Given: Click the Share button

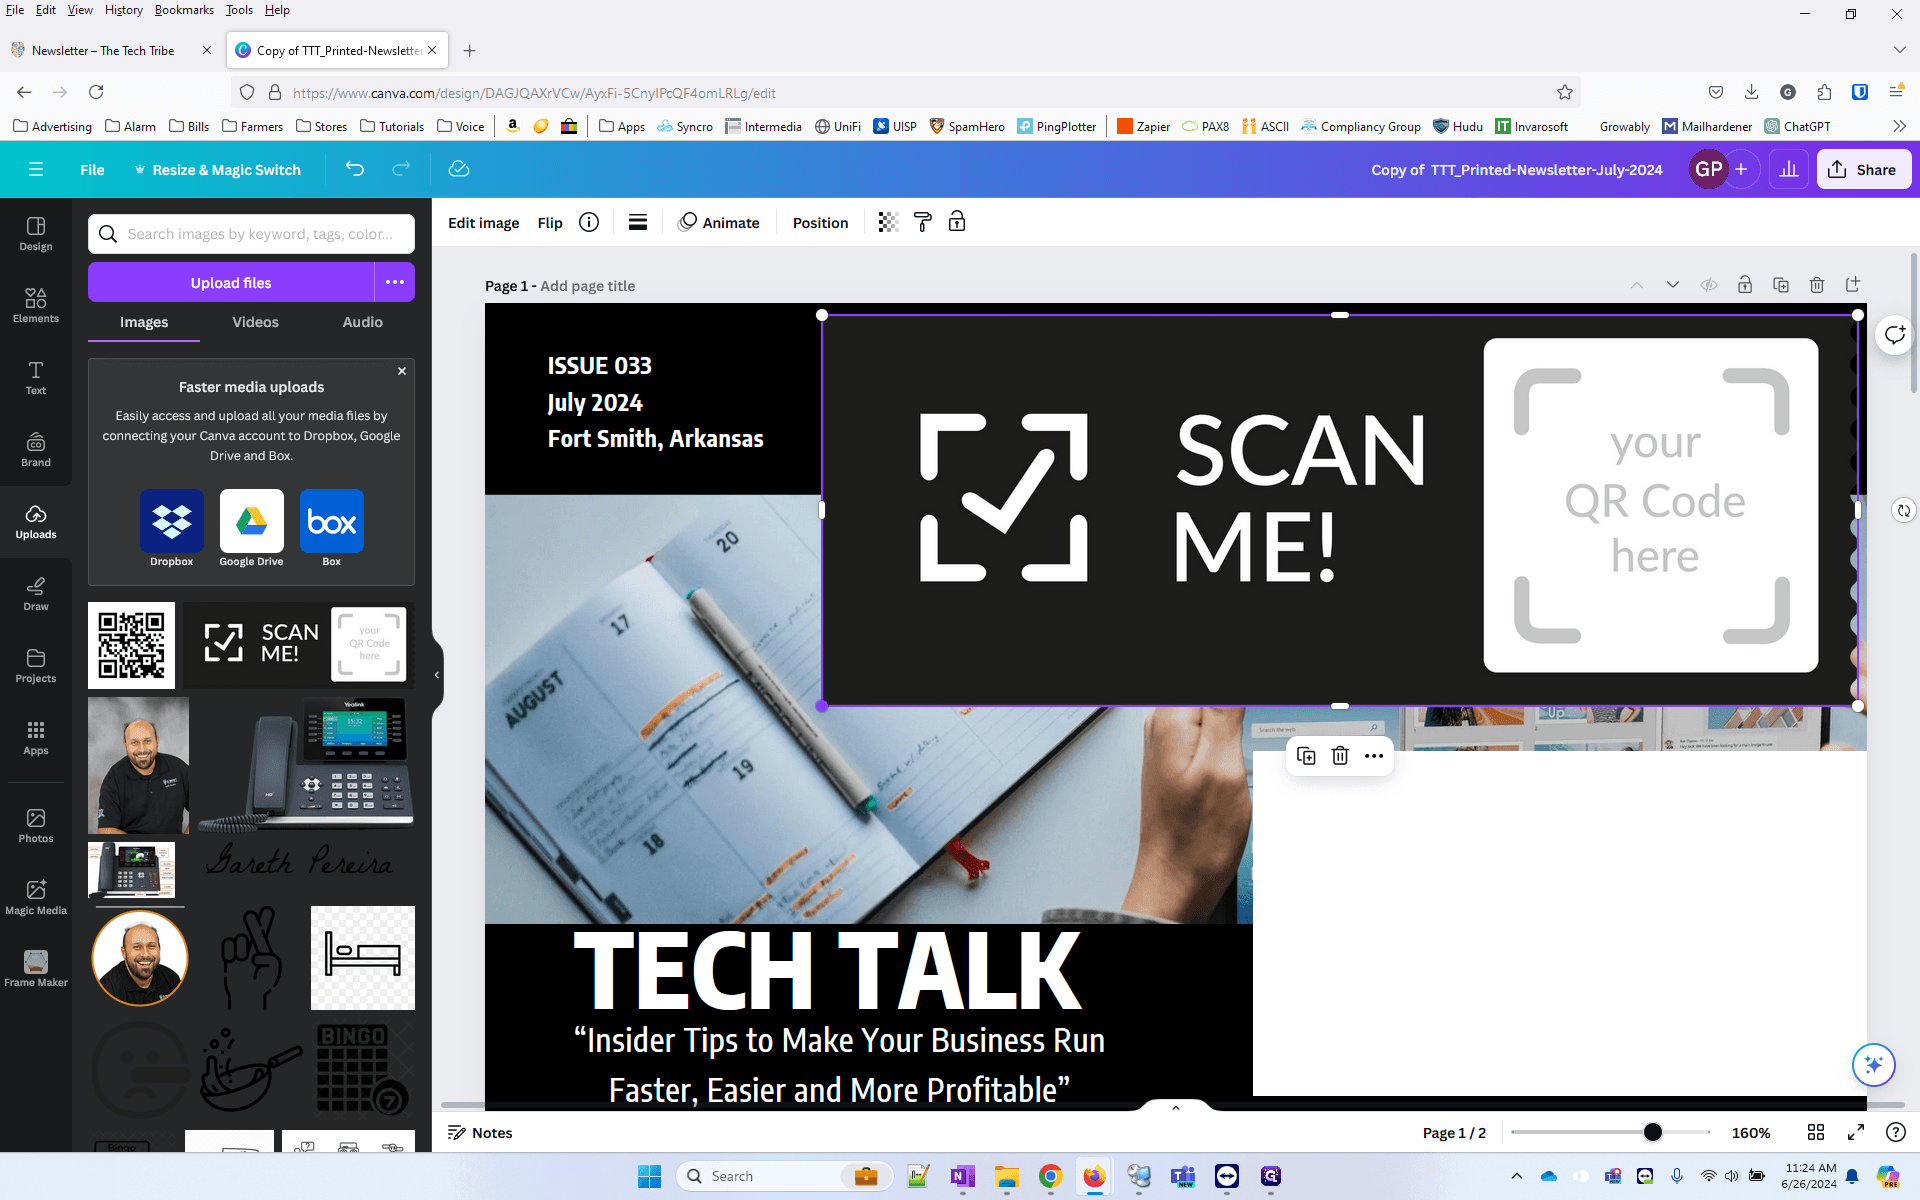Looking at the screenshot, I should (x=1863, y=169).
